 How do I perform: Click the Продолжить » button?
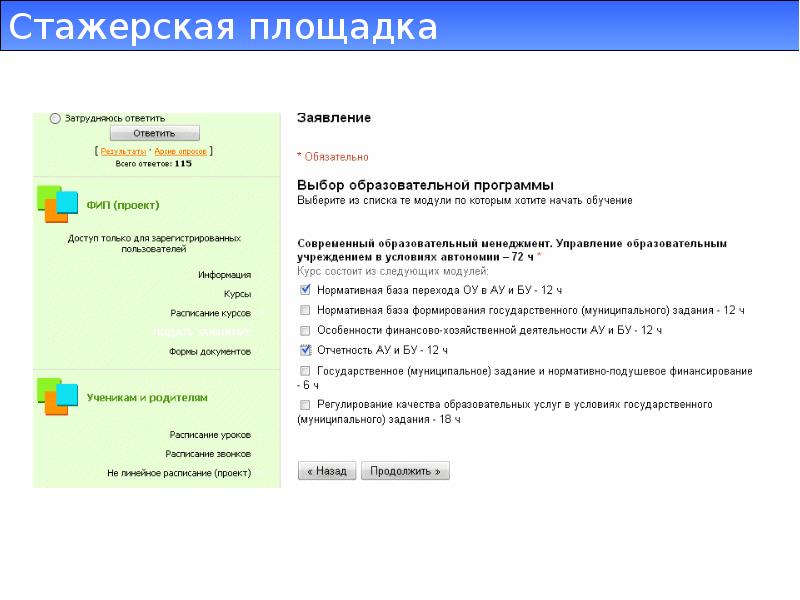tap(406, 470)
